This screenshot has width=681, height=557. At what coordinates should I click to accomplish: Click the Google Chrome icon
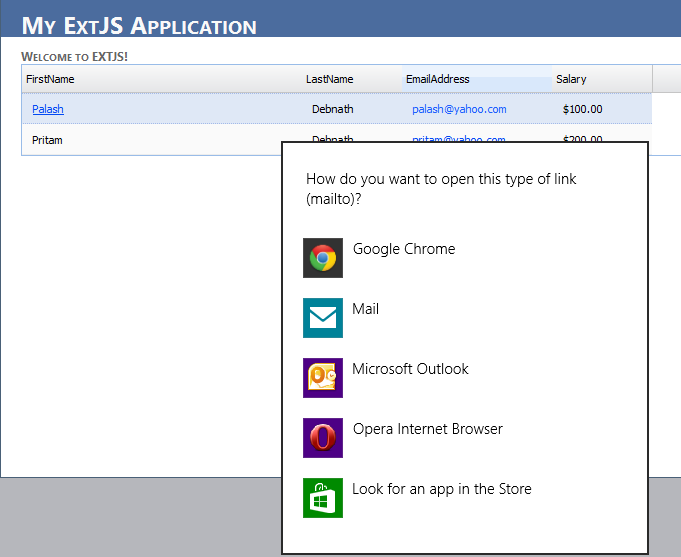[323, 258]
